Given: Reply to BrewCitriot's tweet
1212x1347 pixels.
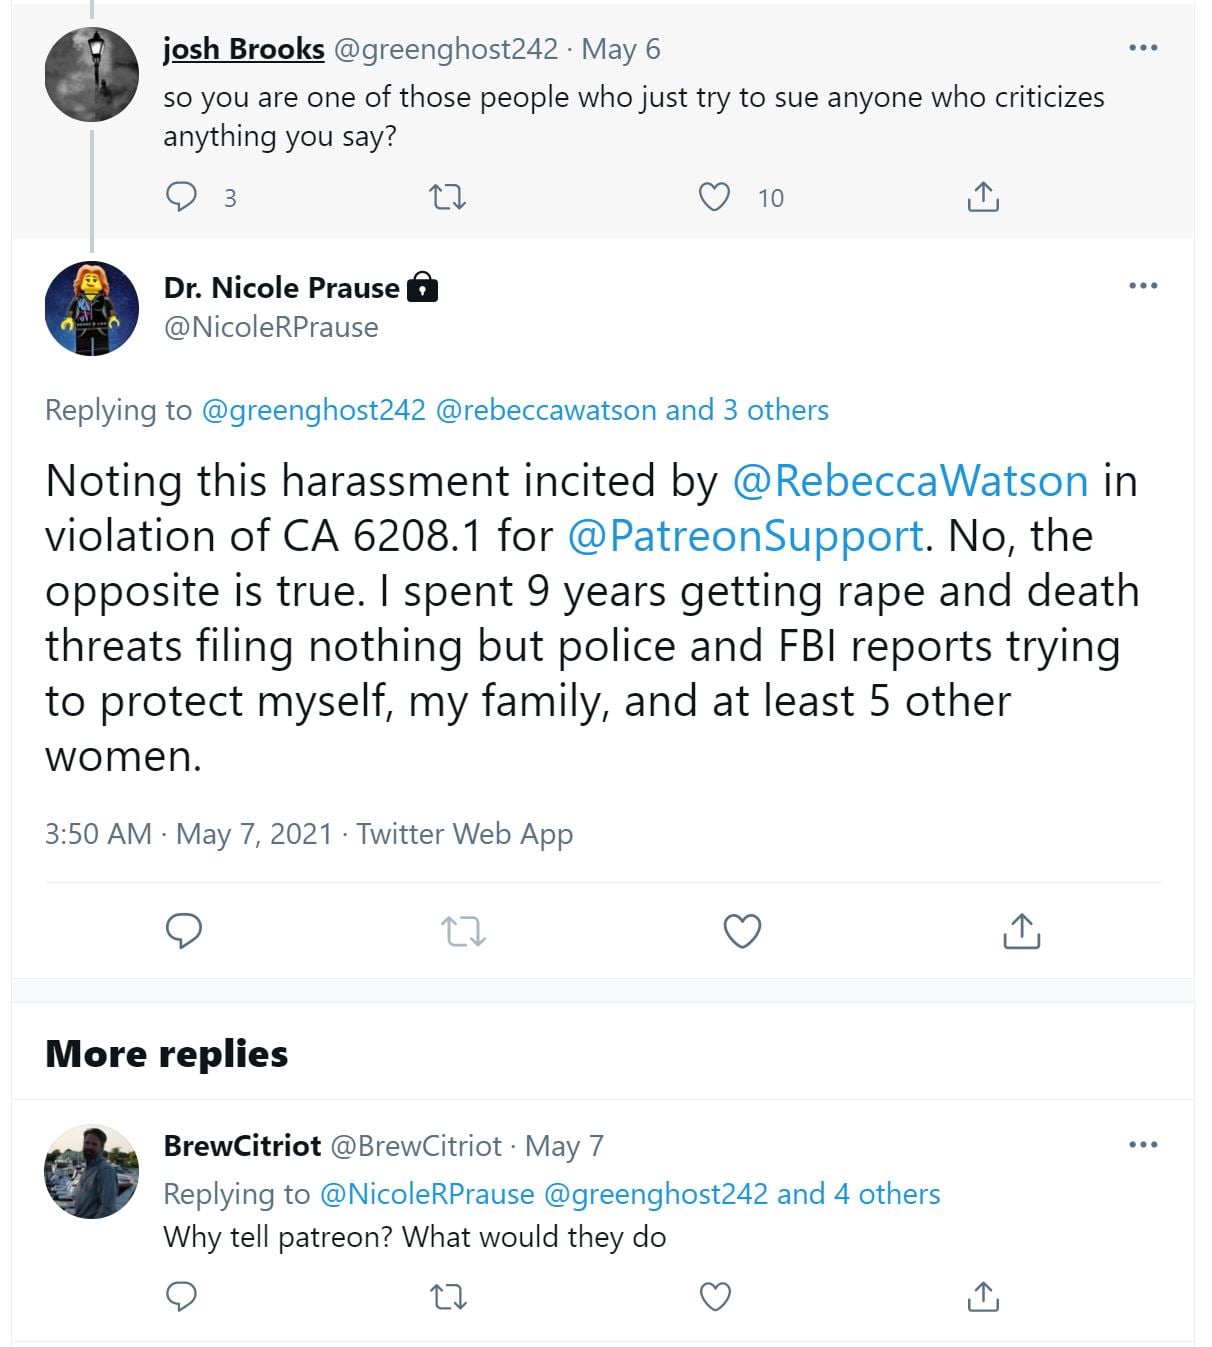Looking at the screenshot, I should pyautogui.click(x=181, y=1297).
